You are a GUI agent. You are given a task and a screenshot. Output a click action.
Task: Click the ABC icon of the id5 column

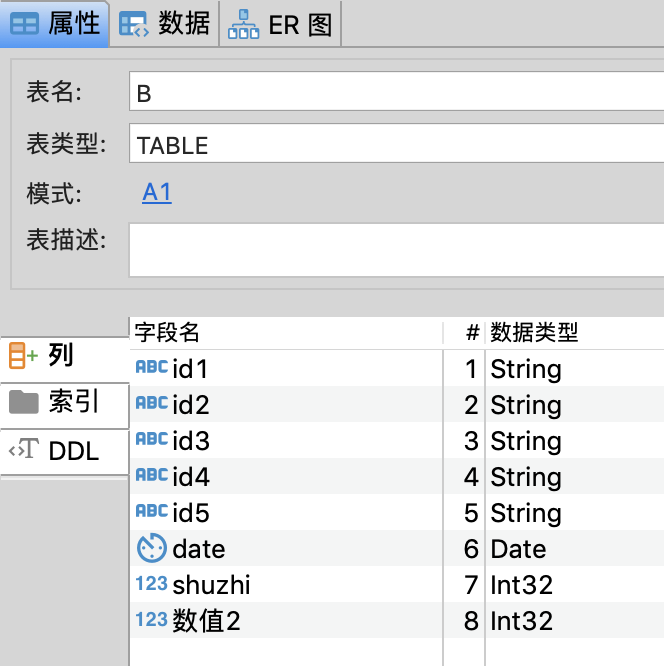click(151, 512)
